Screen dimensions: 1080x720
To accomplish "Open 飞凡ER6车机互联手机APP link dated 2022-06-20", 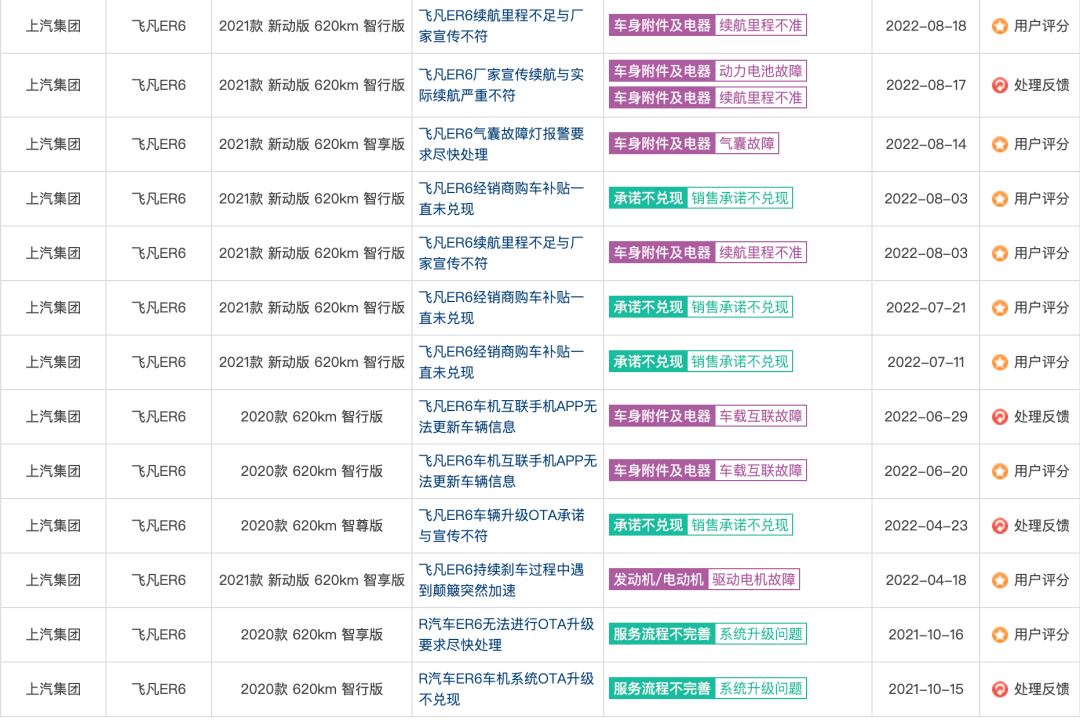I will (x=508, y=471).
